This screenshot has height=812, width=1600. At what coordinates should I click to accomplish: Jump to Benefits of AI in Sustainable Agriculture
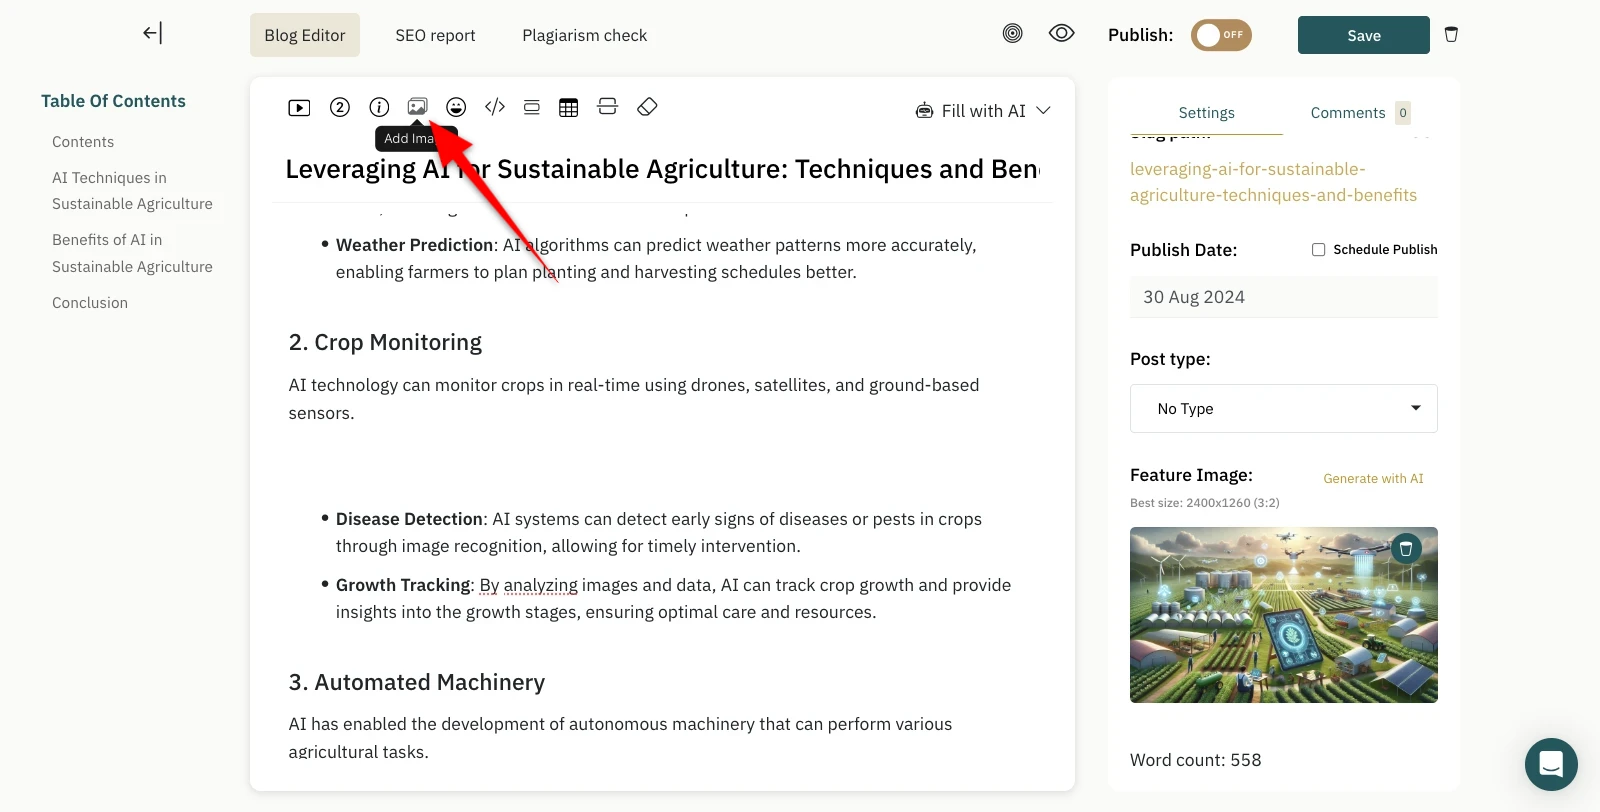(x=132, y=253)
